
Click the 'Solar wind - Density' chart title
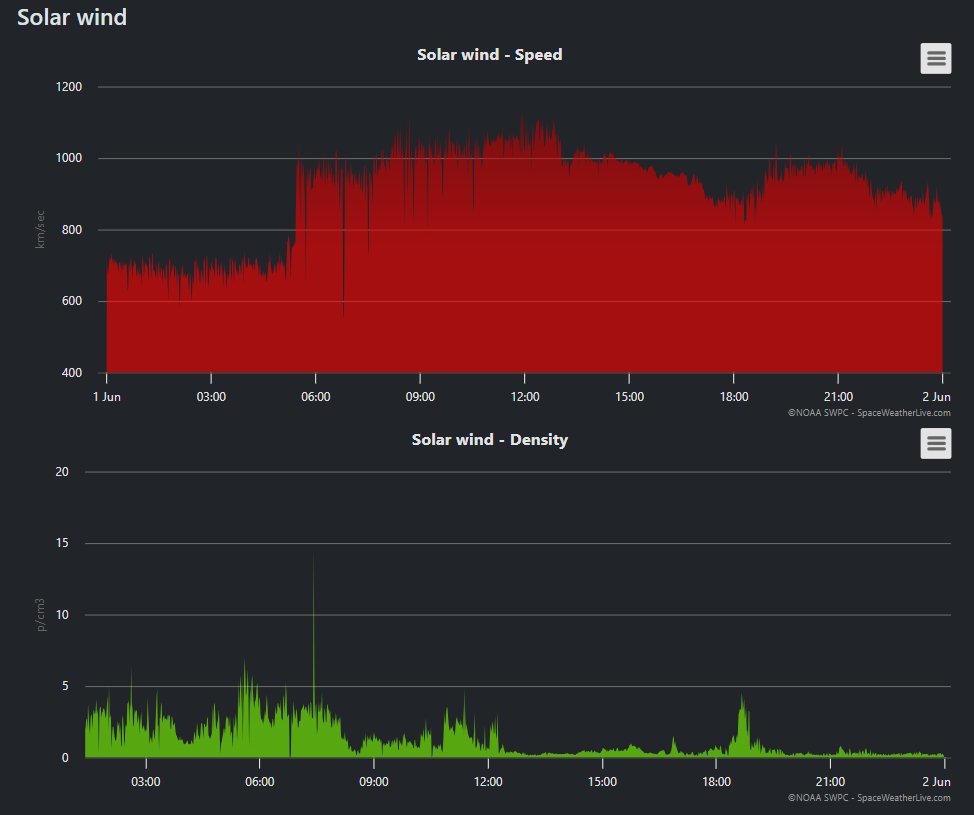point(489,440)
